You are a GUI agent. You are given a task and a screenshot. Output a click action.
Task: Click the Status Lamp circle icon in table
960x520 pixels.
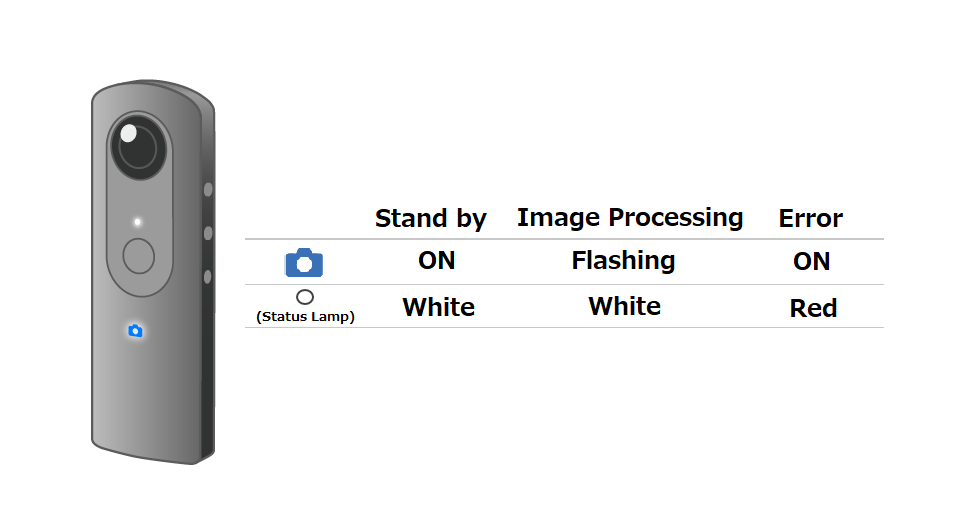(305, 297)
